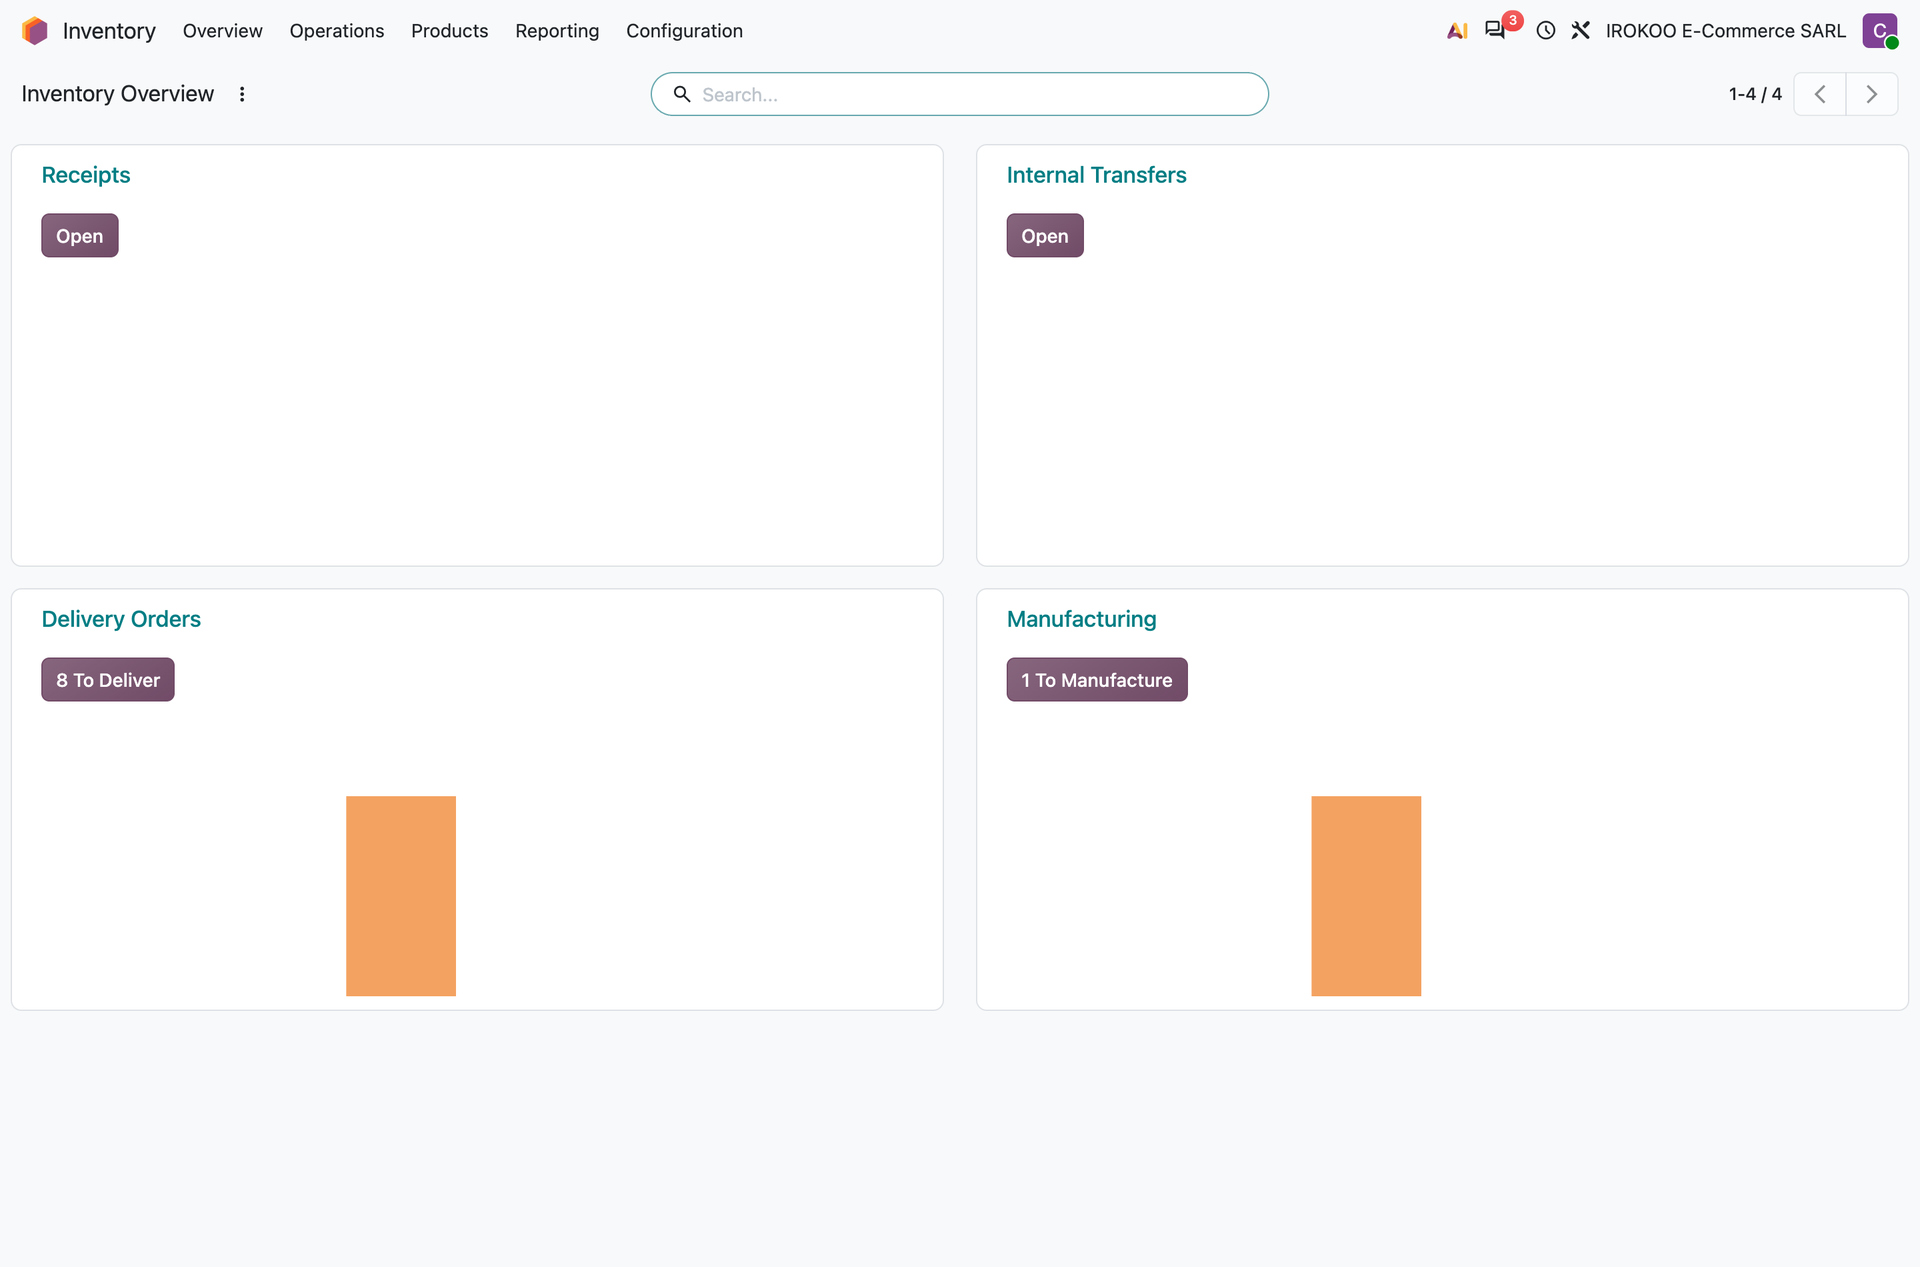The height and width of the screenshot is (1267, 1920).
Task: Open the activities clock icon
Action: click(x=1546, y=31)
